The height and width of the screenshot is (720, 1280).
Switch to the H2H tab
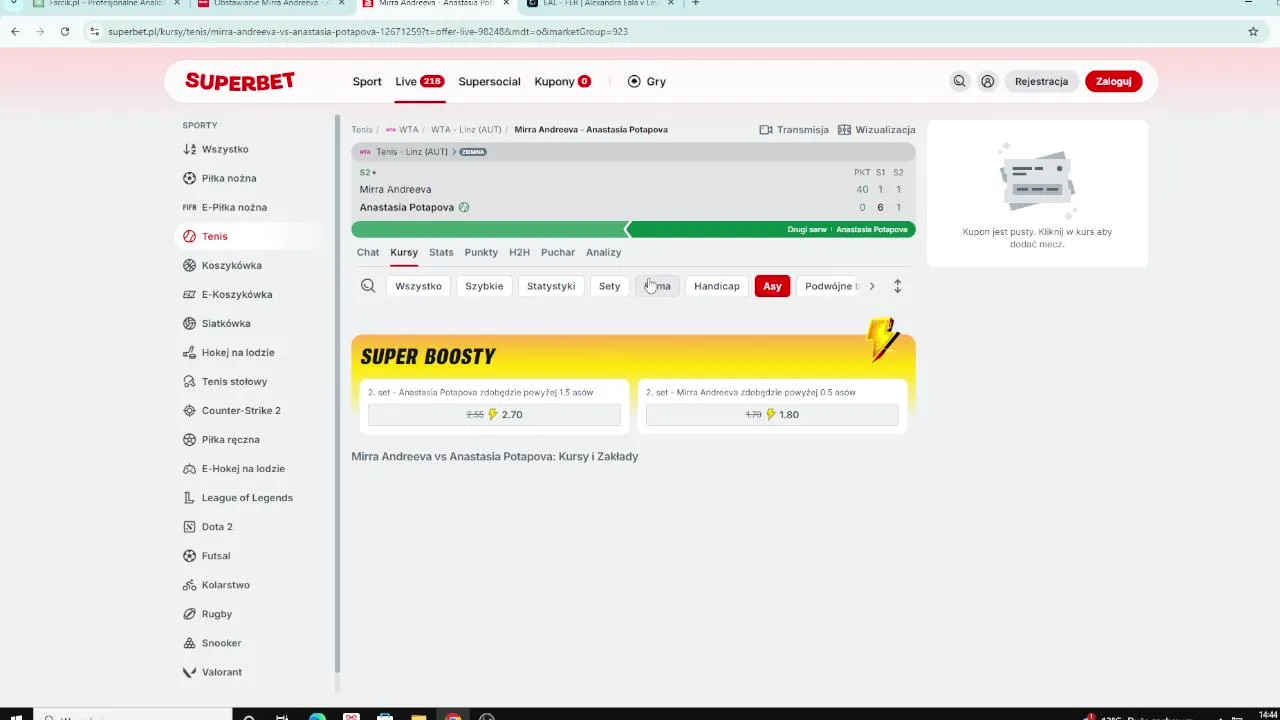click(519, 252)
